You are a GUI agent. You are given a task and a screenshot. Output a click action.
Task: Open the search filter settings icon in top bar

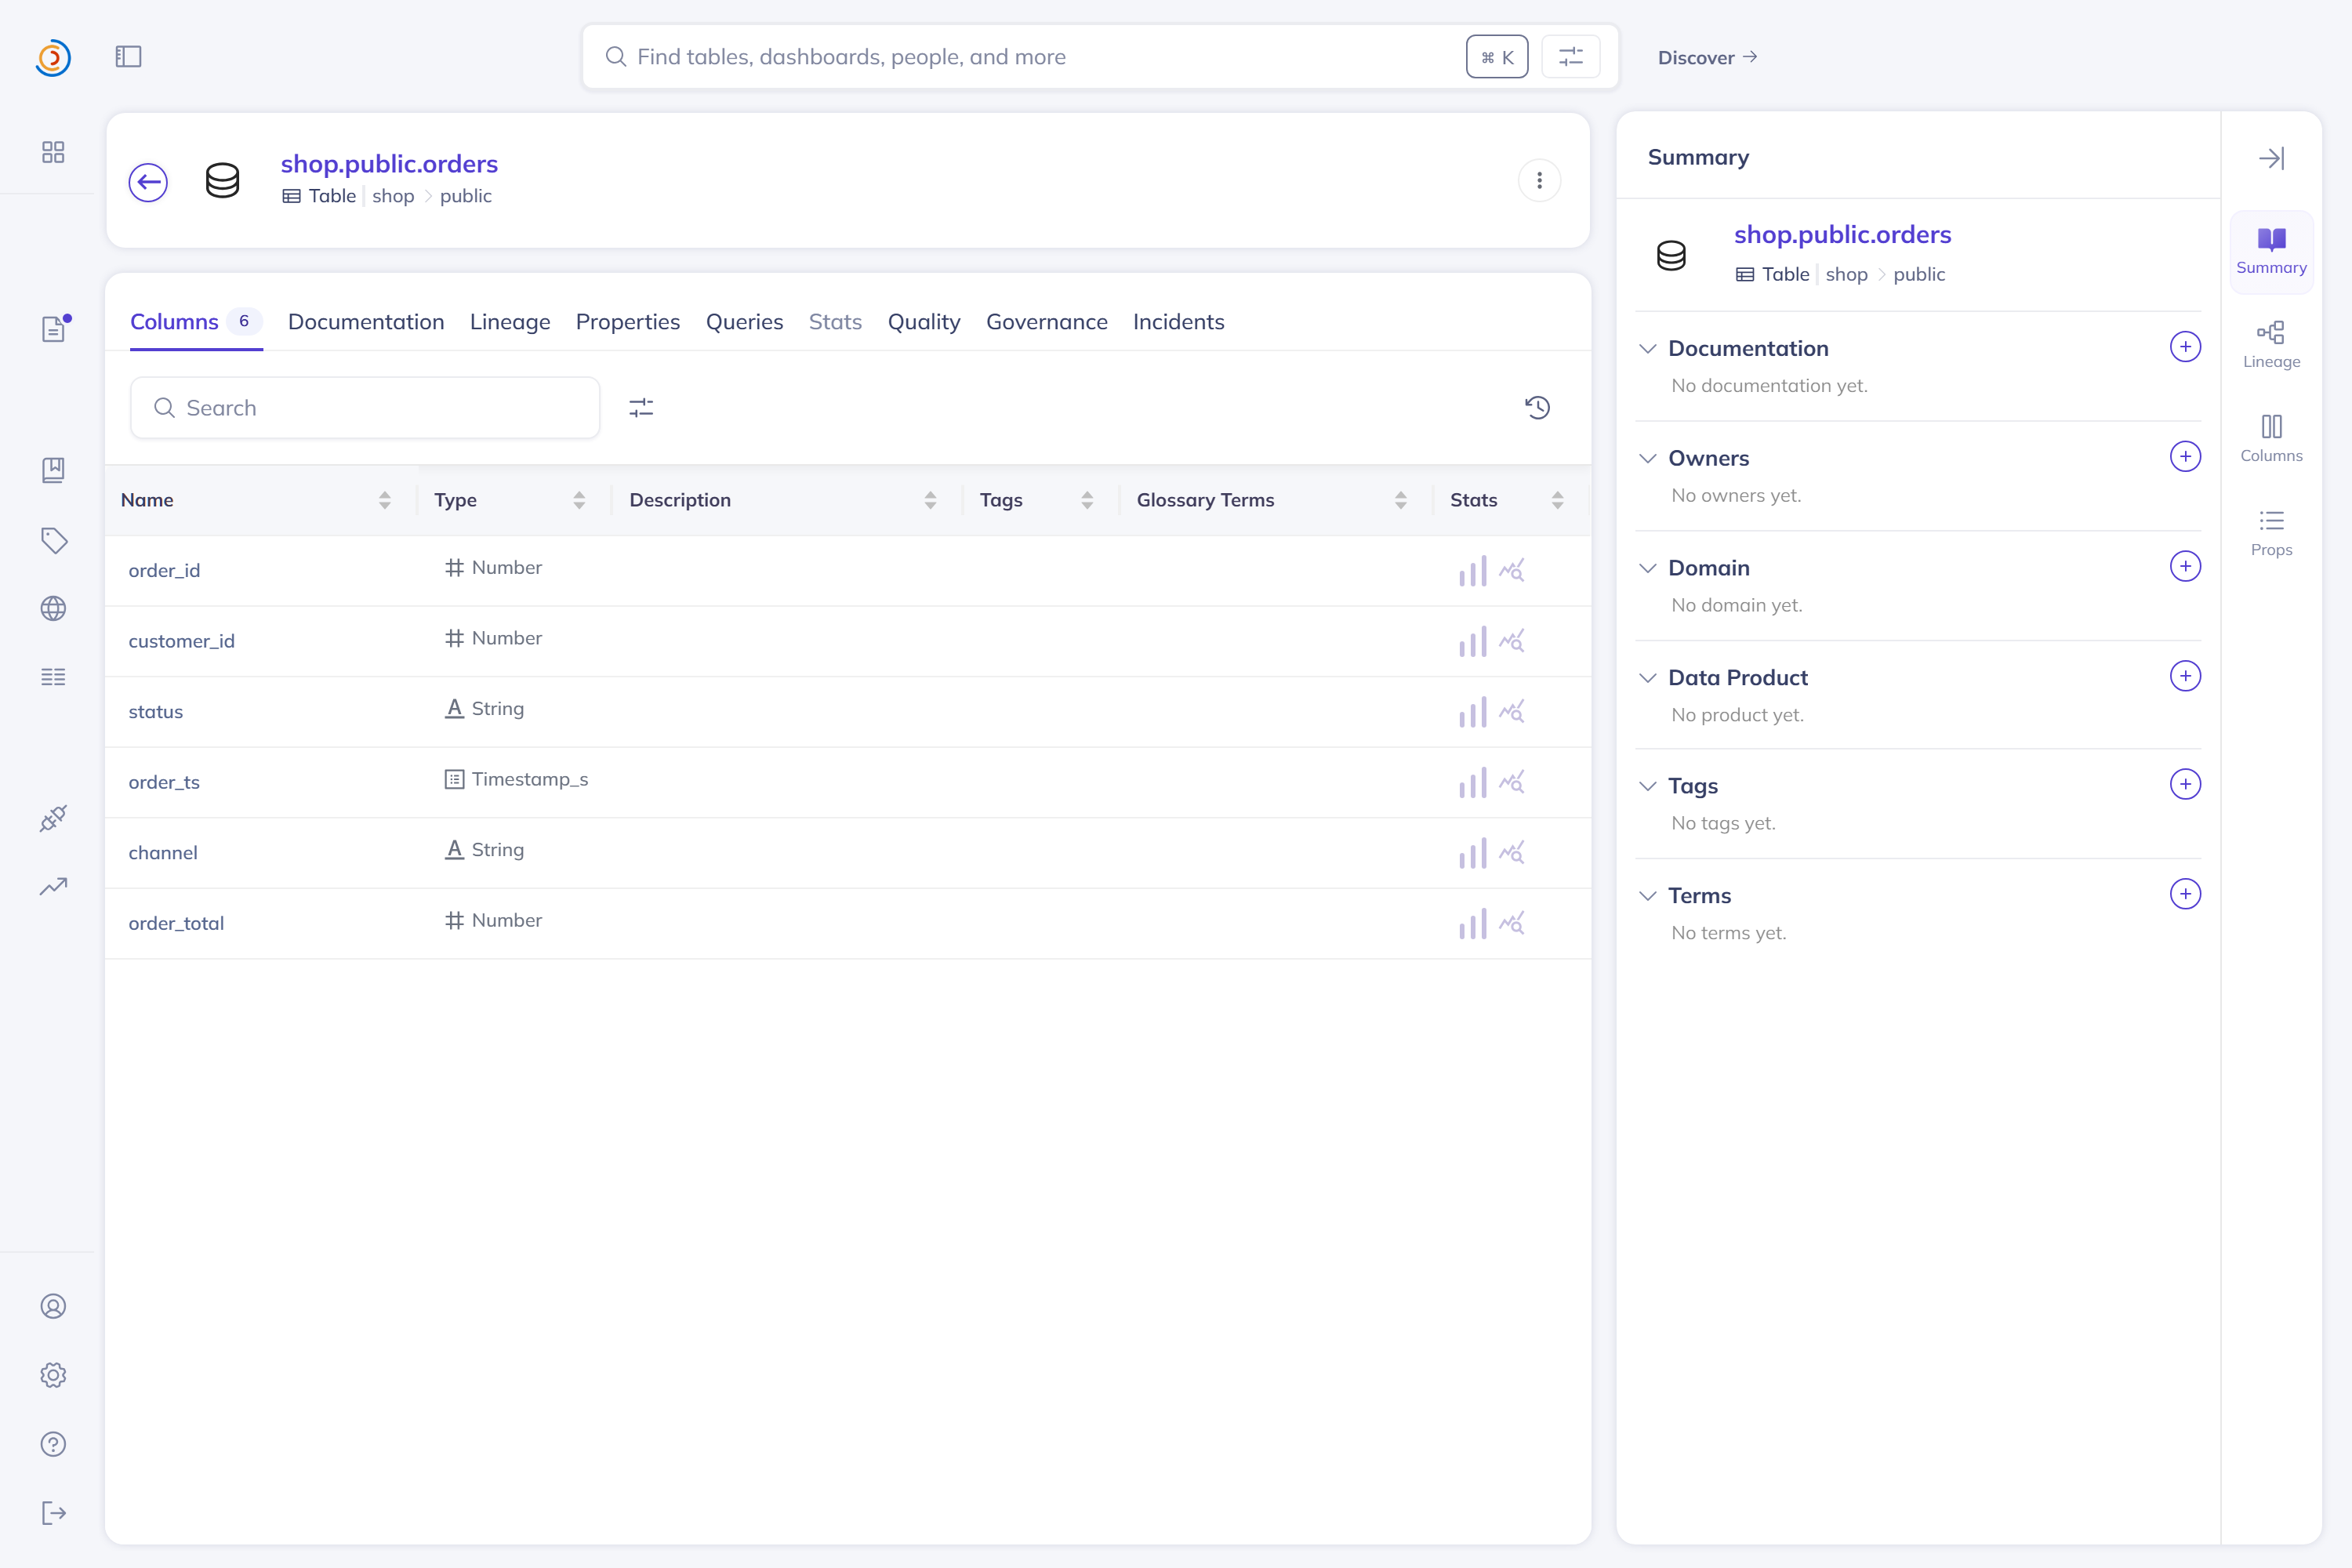point(1571,57)
